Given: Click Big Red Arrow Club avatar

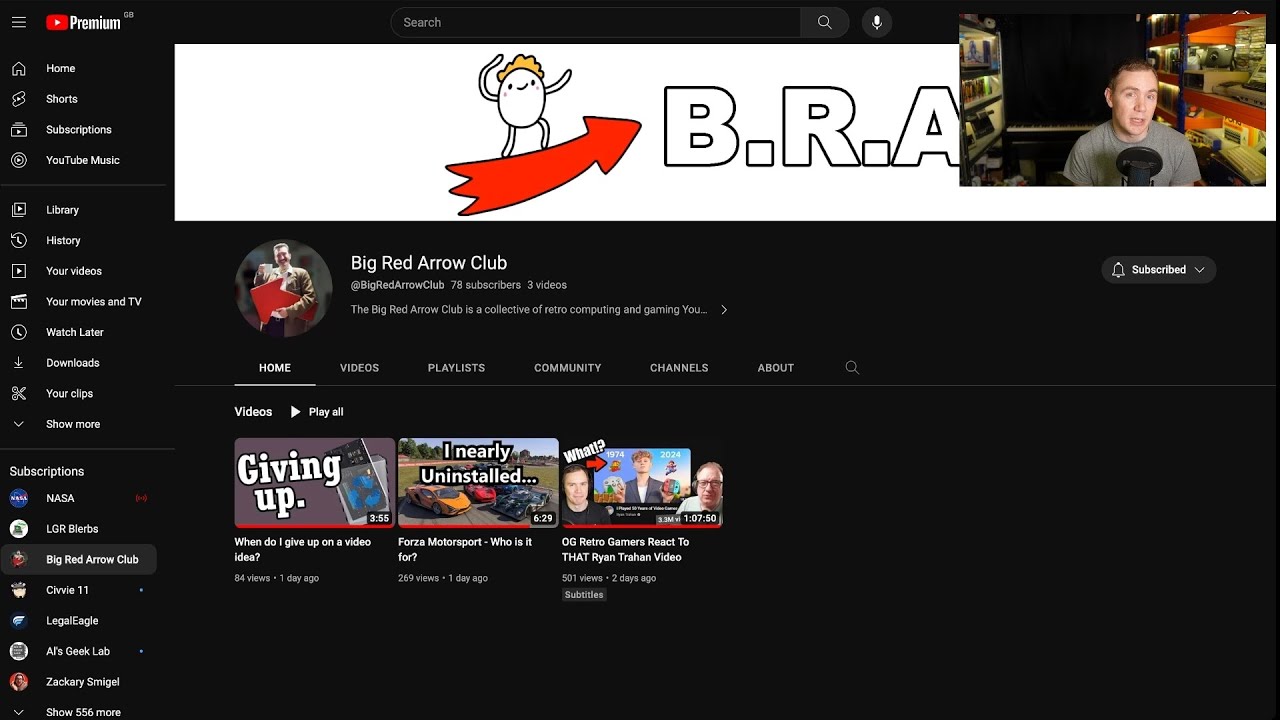Looking at the screenshot, I should click(283, 288).
